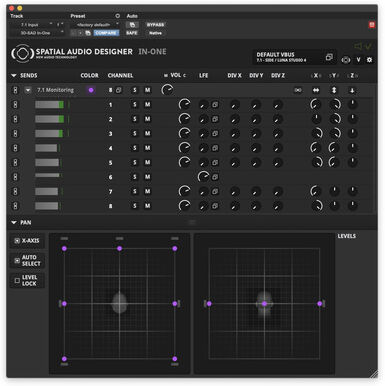Click the DIV X knob of channel 3
385x386 pixels.
235,134
